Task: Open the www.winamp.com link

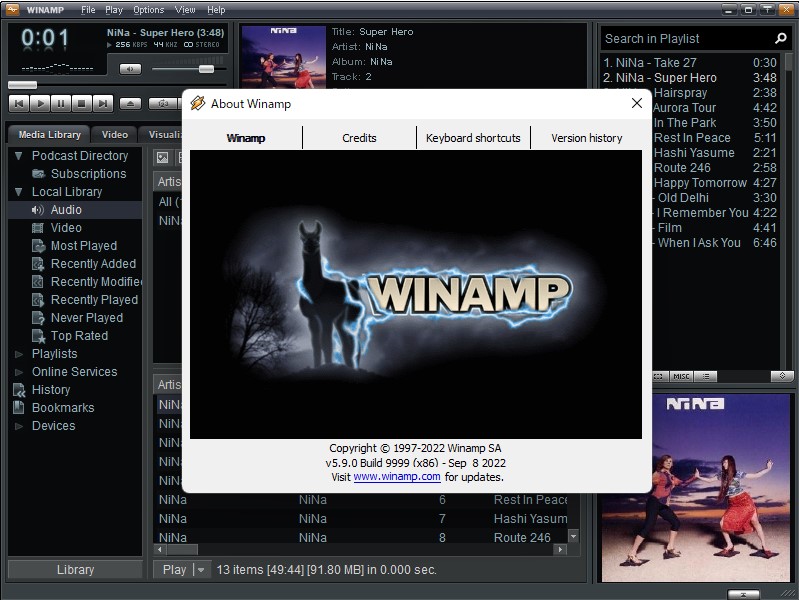Action: coord(397,477)
